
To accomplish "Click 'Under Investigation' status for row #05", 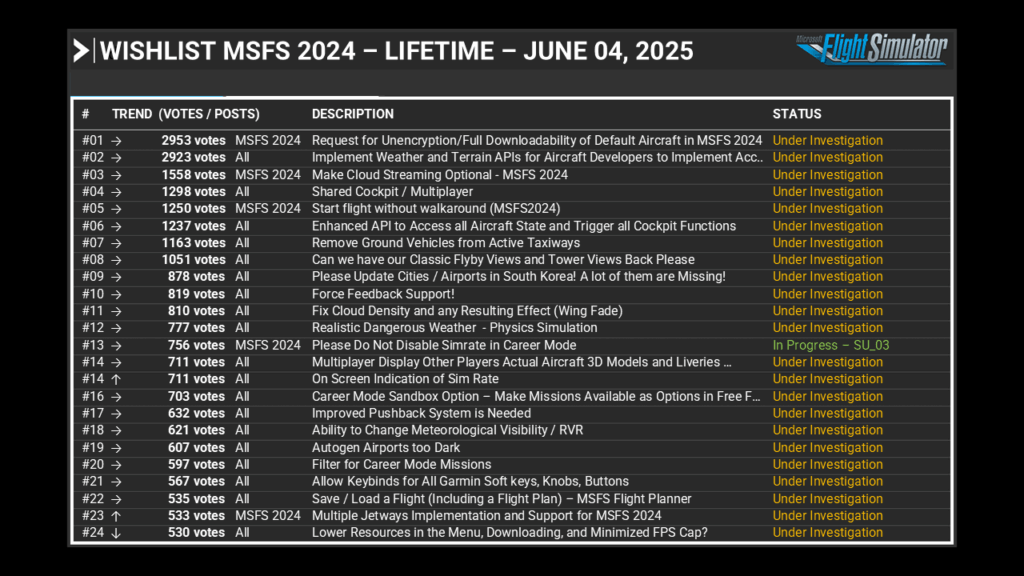I will pos(827,209).
